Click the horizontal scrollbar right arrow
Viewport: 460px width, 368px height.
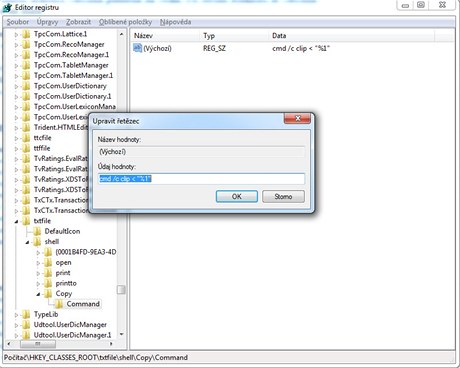pyautogui.click(x=111, y=343)
